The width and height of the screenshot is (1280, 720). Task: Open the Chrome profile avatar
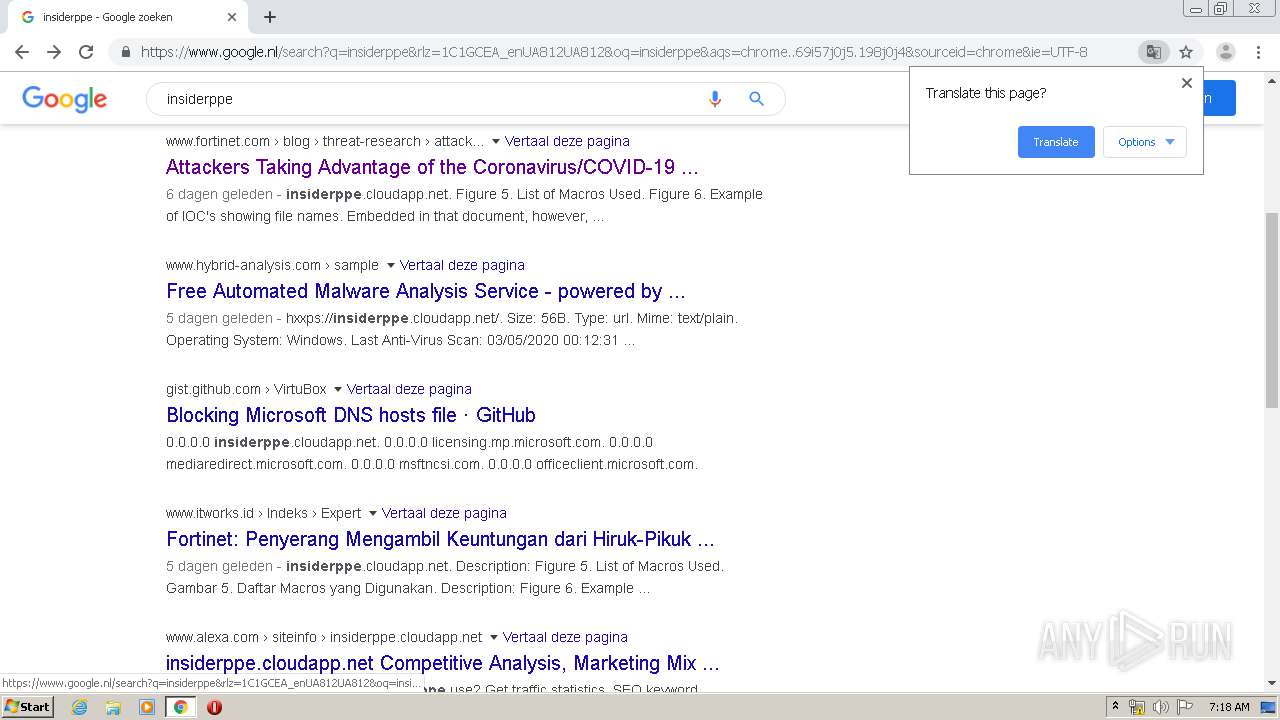point(1225,52)
